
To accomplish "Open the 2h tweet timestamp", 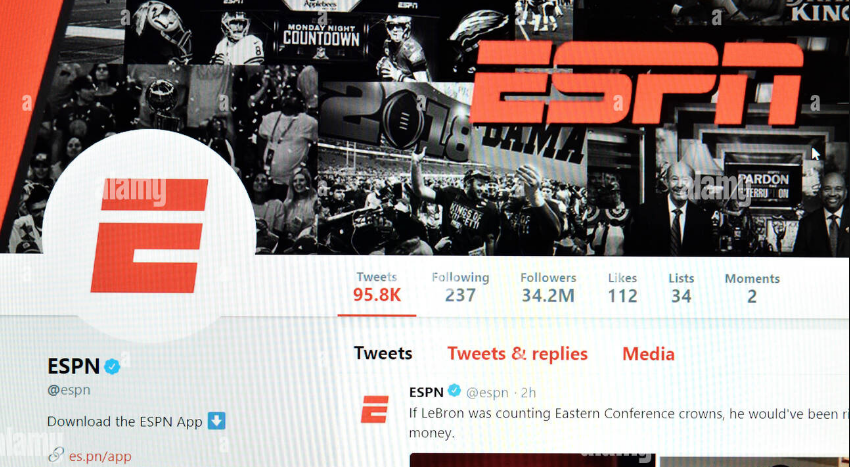I will [528, 392].
